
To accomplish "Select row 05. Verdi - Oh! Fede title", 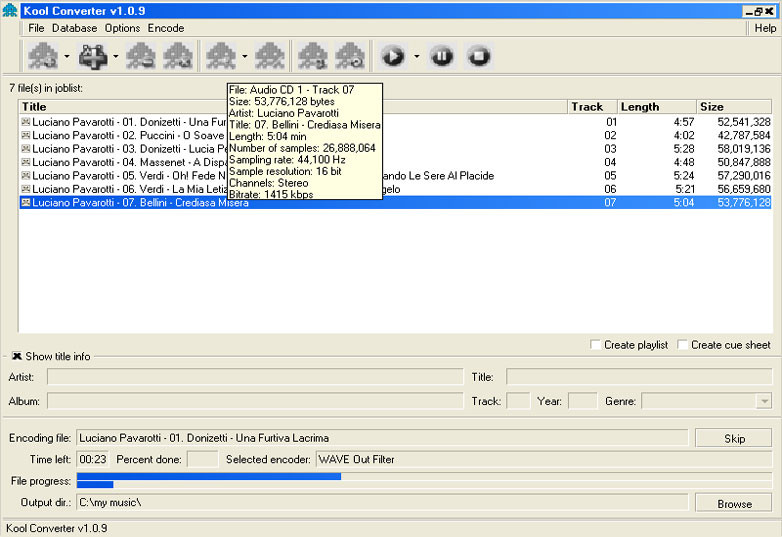I will click(129, 176).
